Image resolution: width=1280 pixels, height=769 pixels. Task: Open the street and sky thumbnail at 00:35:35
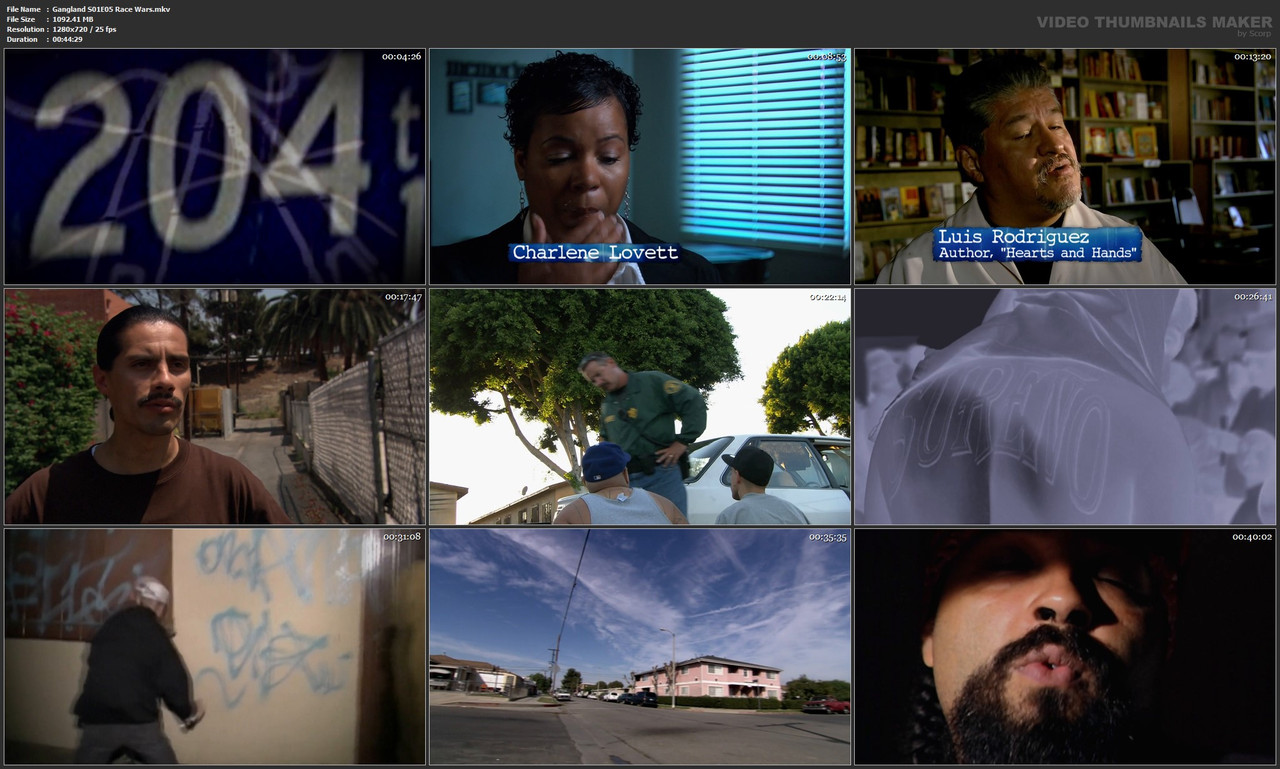(x=640, y=647)
